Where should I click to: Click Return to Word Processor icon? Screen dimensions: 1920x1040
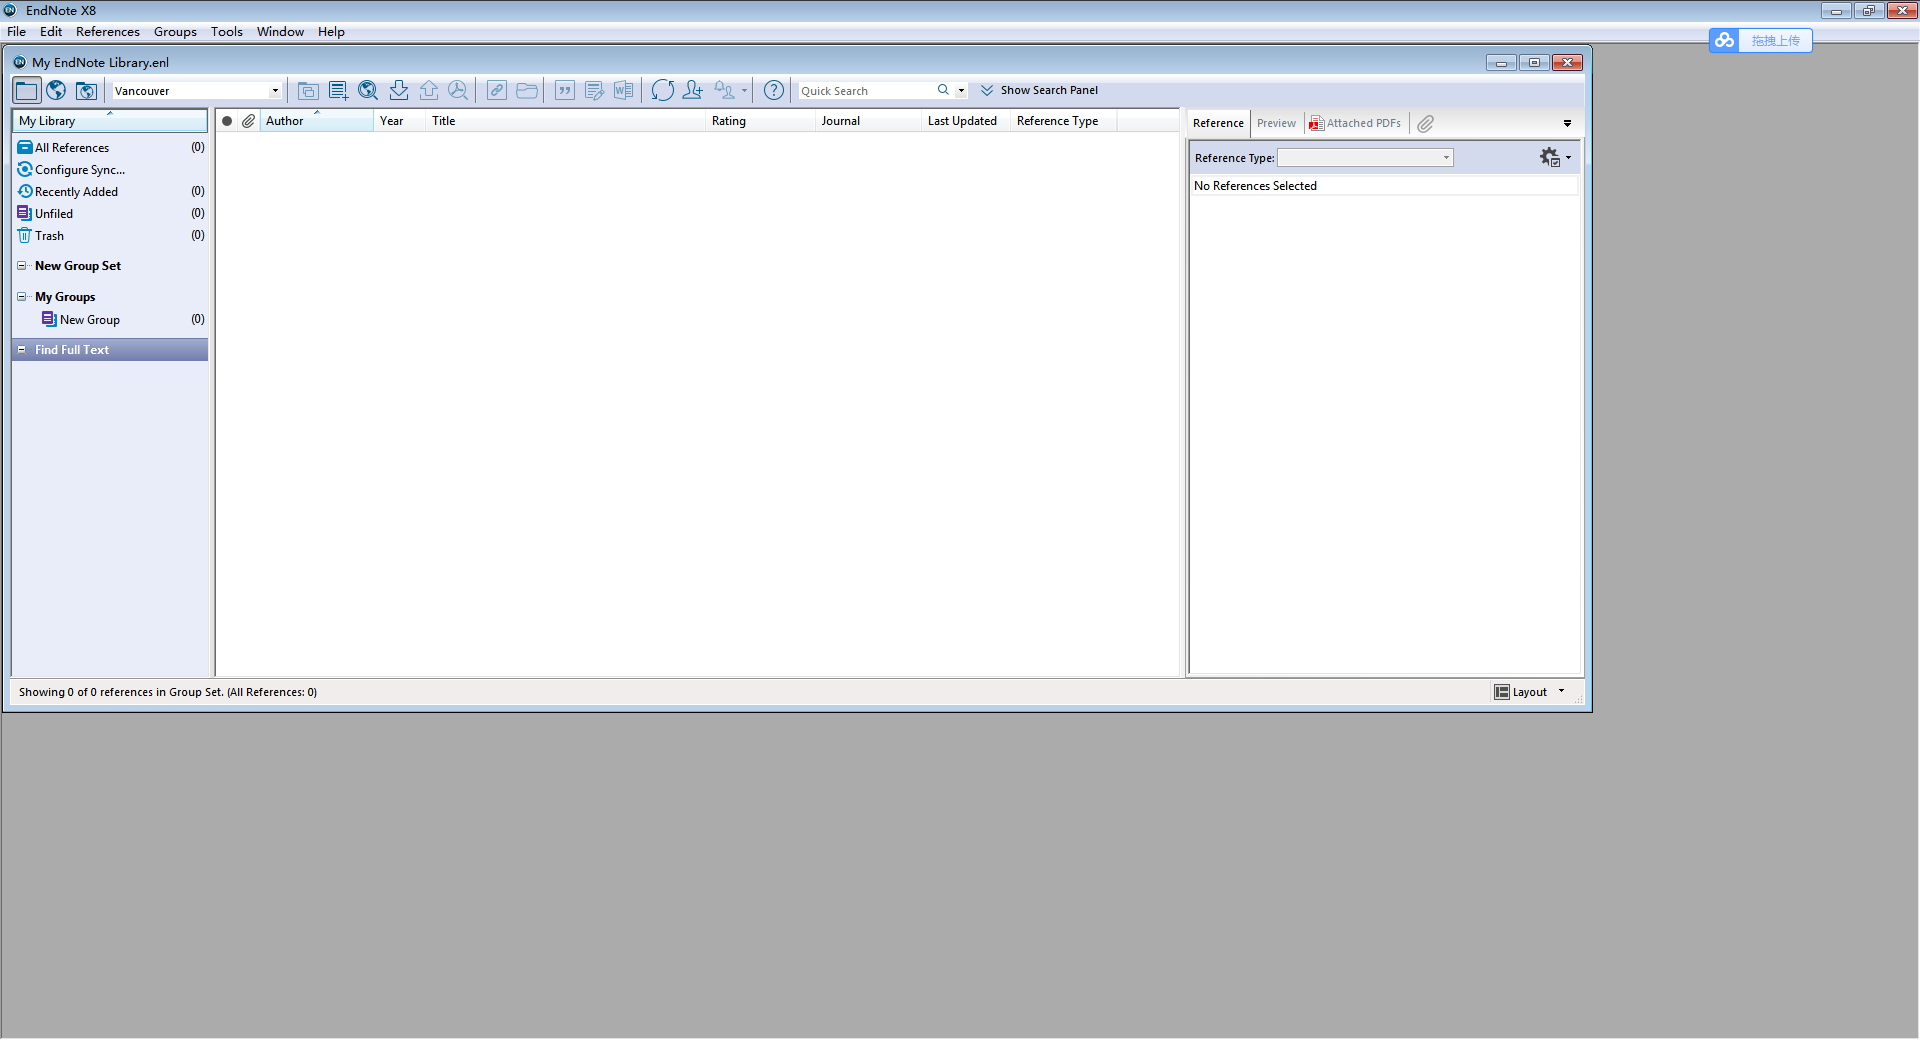pos(623,90)
